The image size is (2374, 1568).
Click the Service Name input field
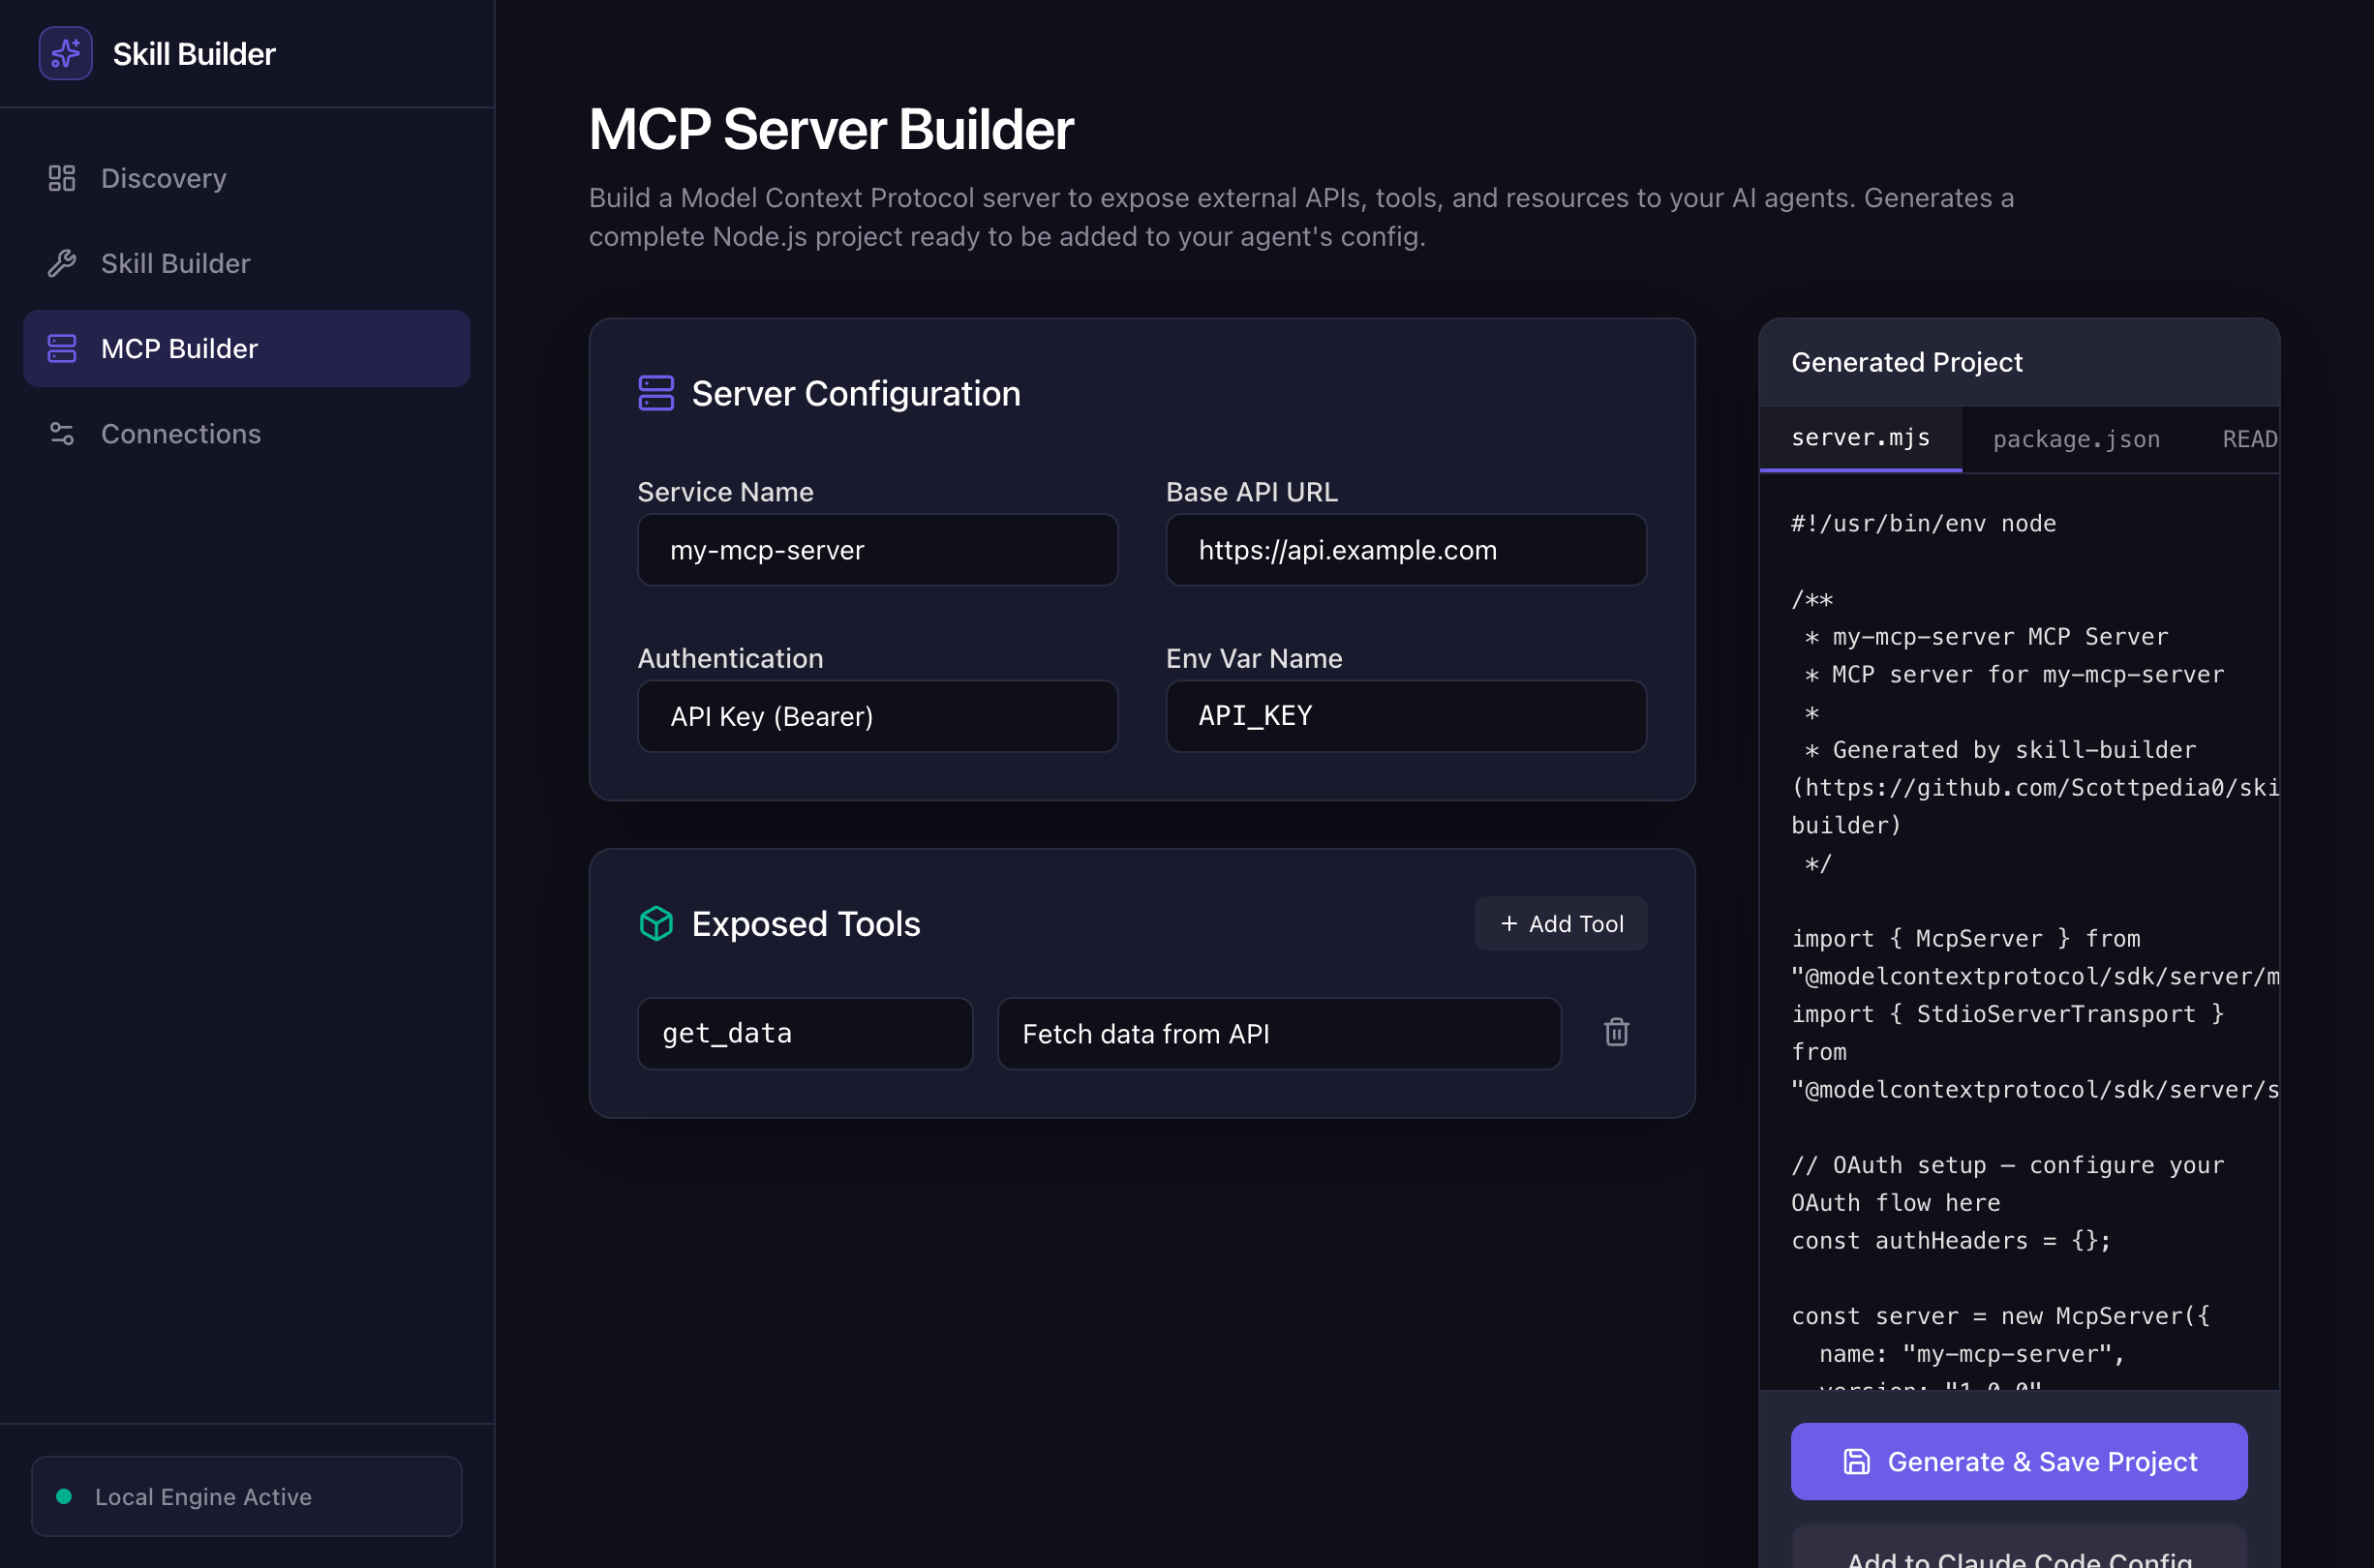877,550
